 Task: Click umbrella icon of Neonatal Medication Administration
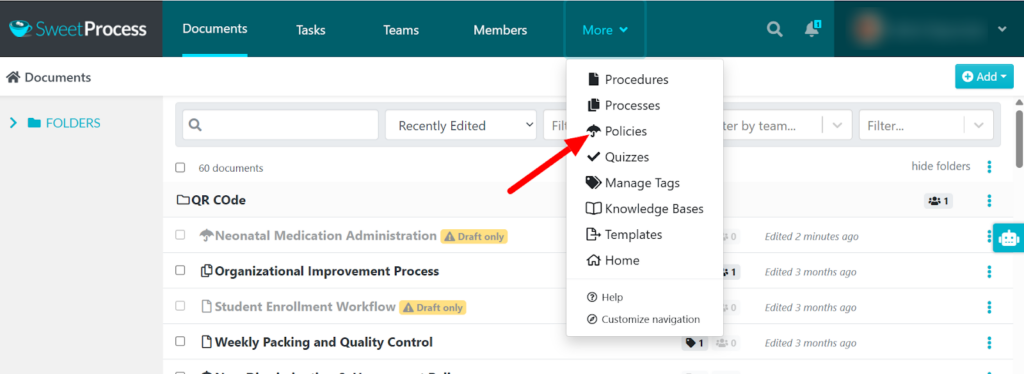207,236
